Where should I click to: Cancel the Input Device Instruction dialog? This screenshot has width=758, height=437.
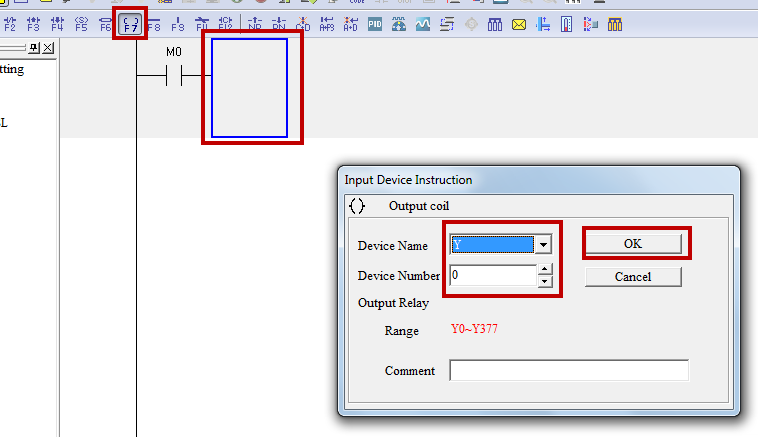pos(633,276)
